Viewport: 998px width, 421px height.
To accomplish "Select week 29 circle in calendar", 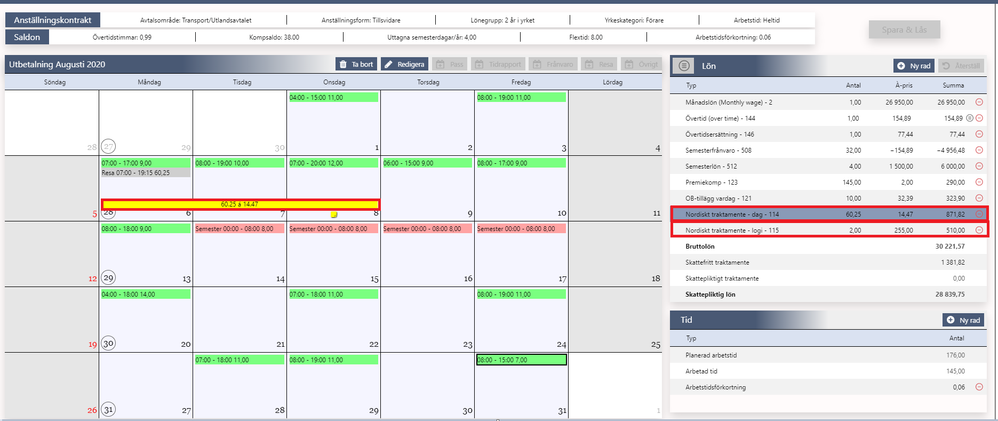I will [109, 278].
